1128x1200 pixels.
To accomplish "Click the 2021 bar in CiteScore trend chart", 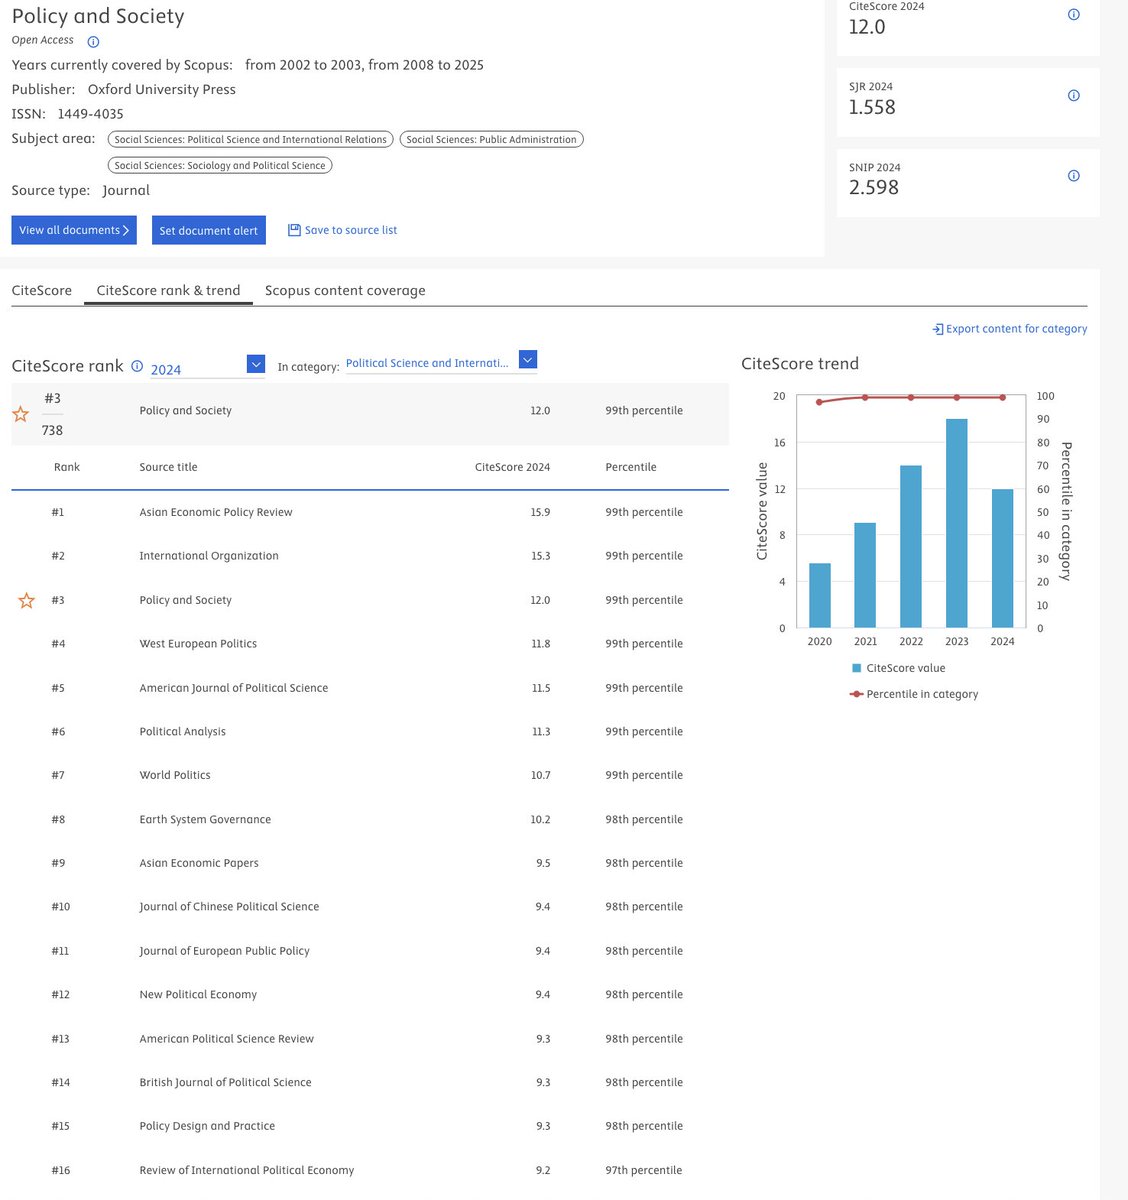I will [x=866, y=575].
